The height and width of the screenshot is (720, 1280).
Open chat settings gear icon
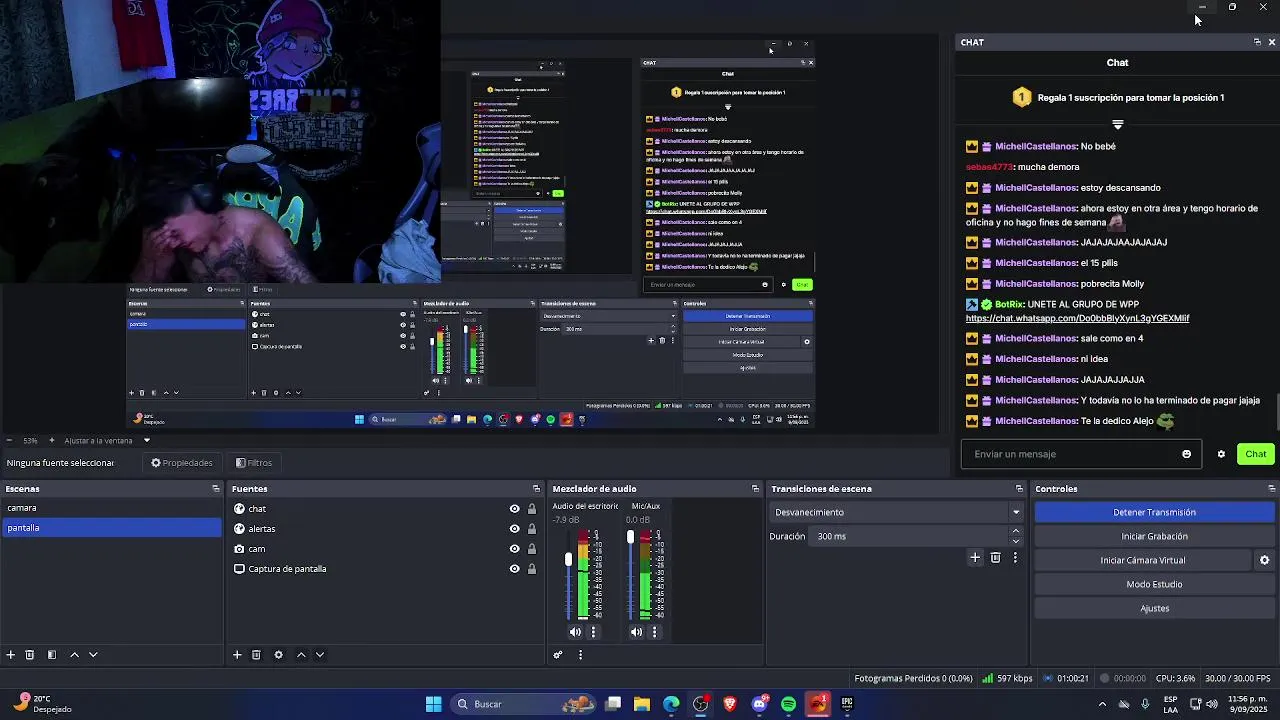[1221, 454]
